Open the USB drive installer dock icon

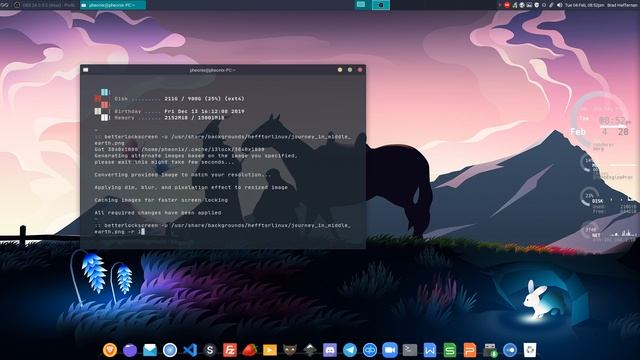490,350
